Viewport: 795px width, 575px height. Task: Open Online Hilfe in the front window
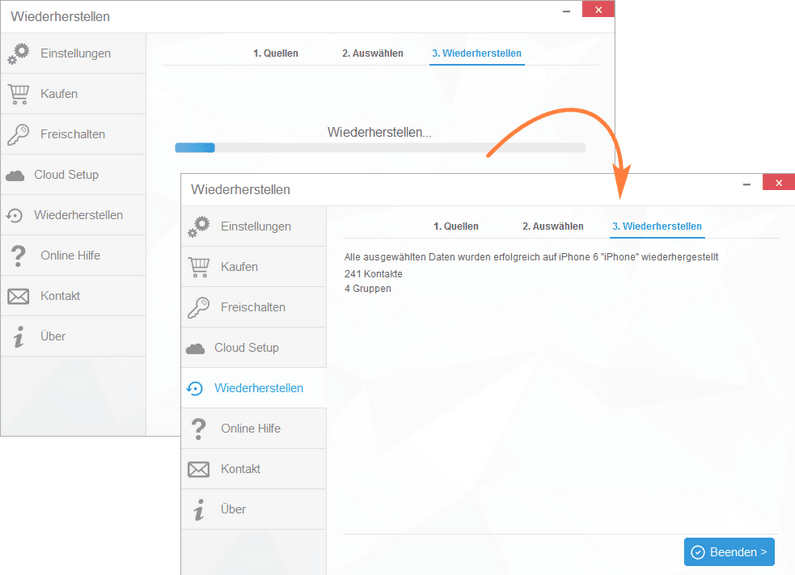click(254, 428)
